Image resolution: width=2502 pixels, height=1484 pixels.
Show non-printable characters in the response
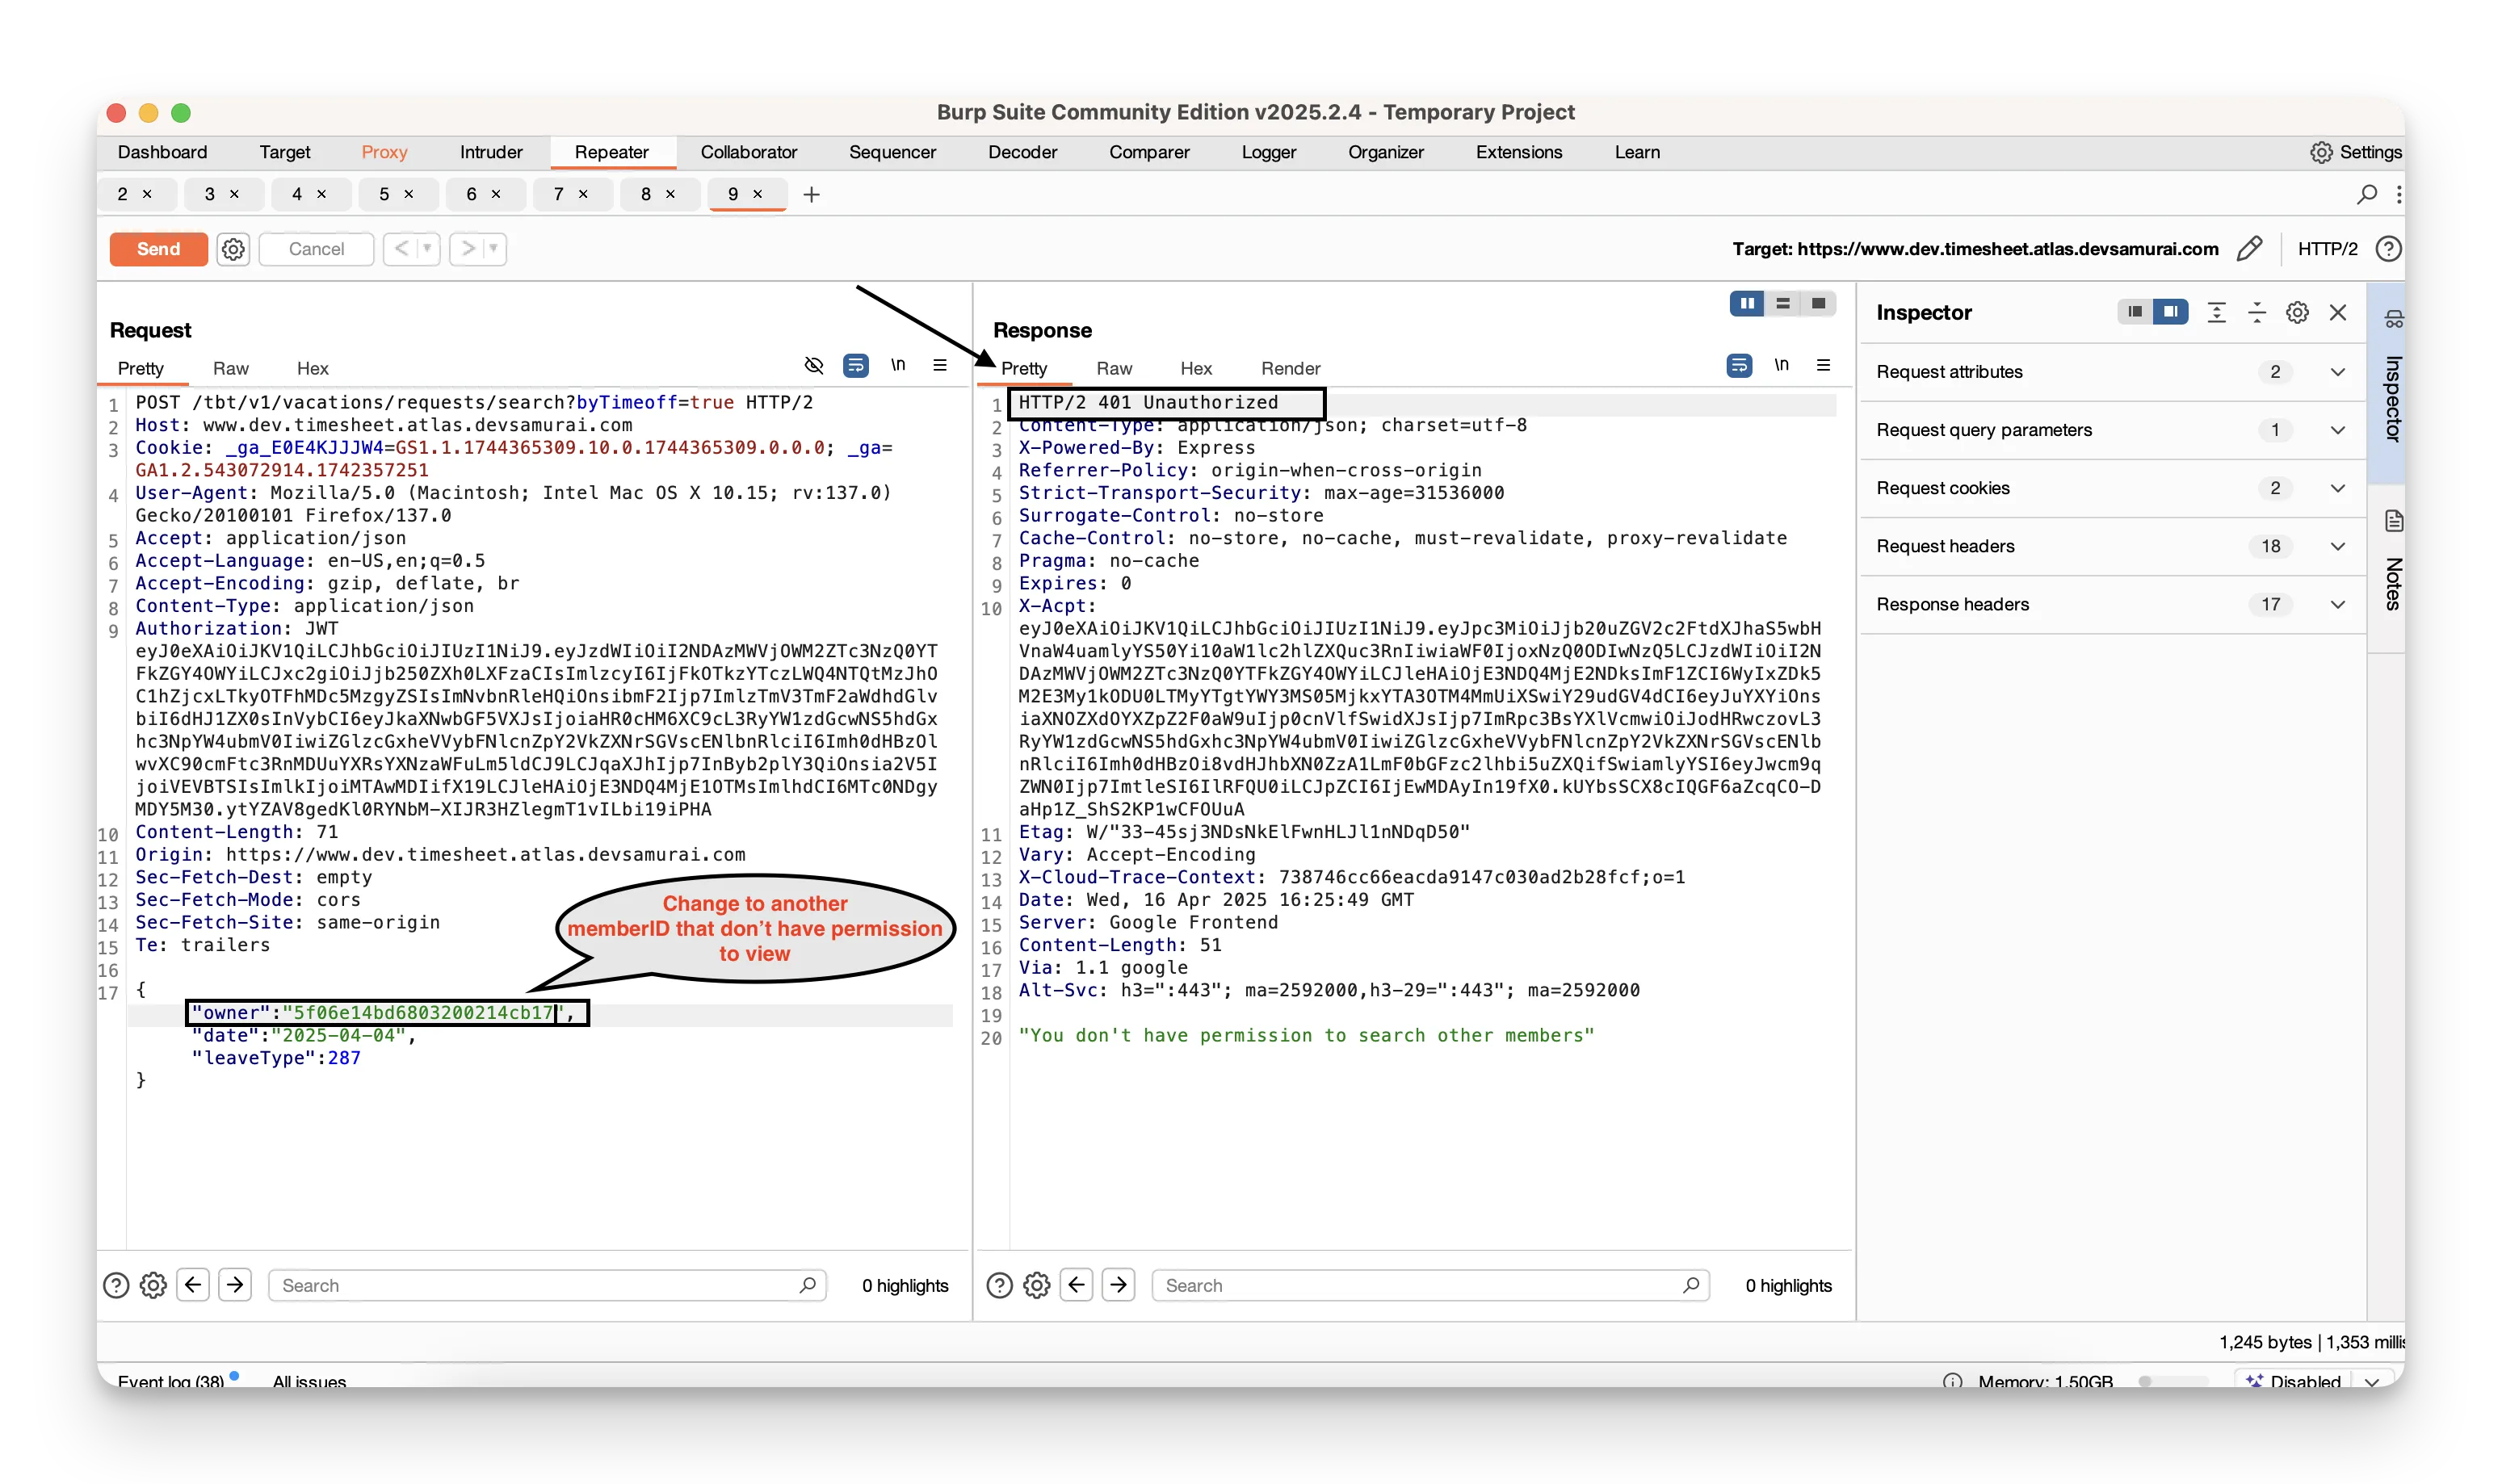(1781, 366)
